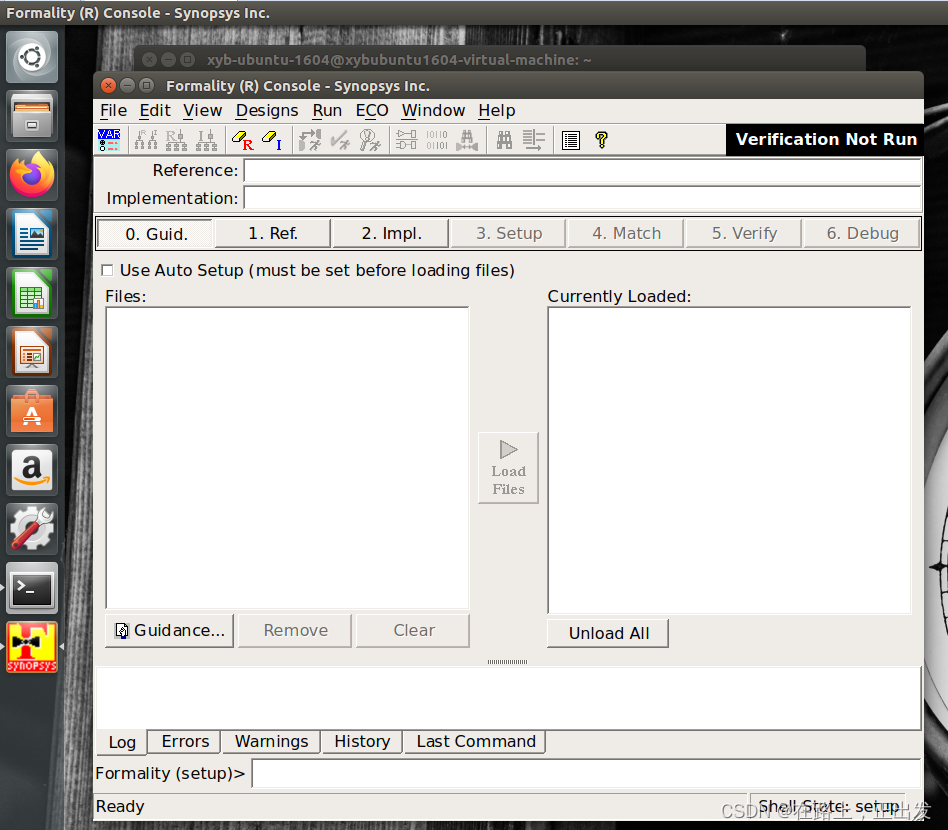Click the indented list arrow toolbar icon
The image size is (948, 830).
tap(534, 140)
